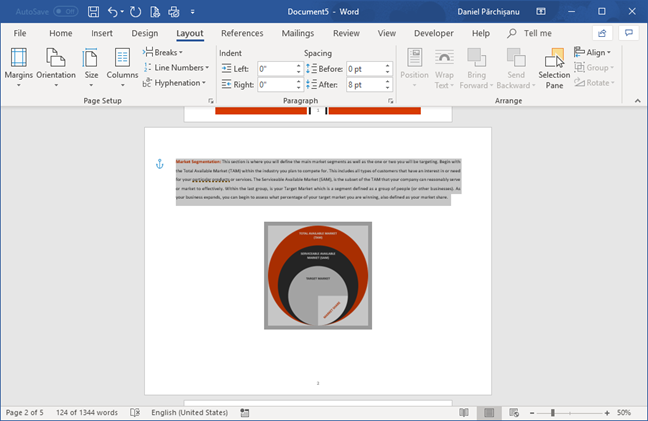Click the English (United States) language indicator
Viewport: 648px width, 421px height.
point(189,412)
